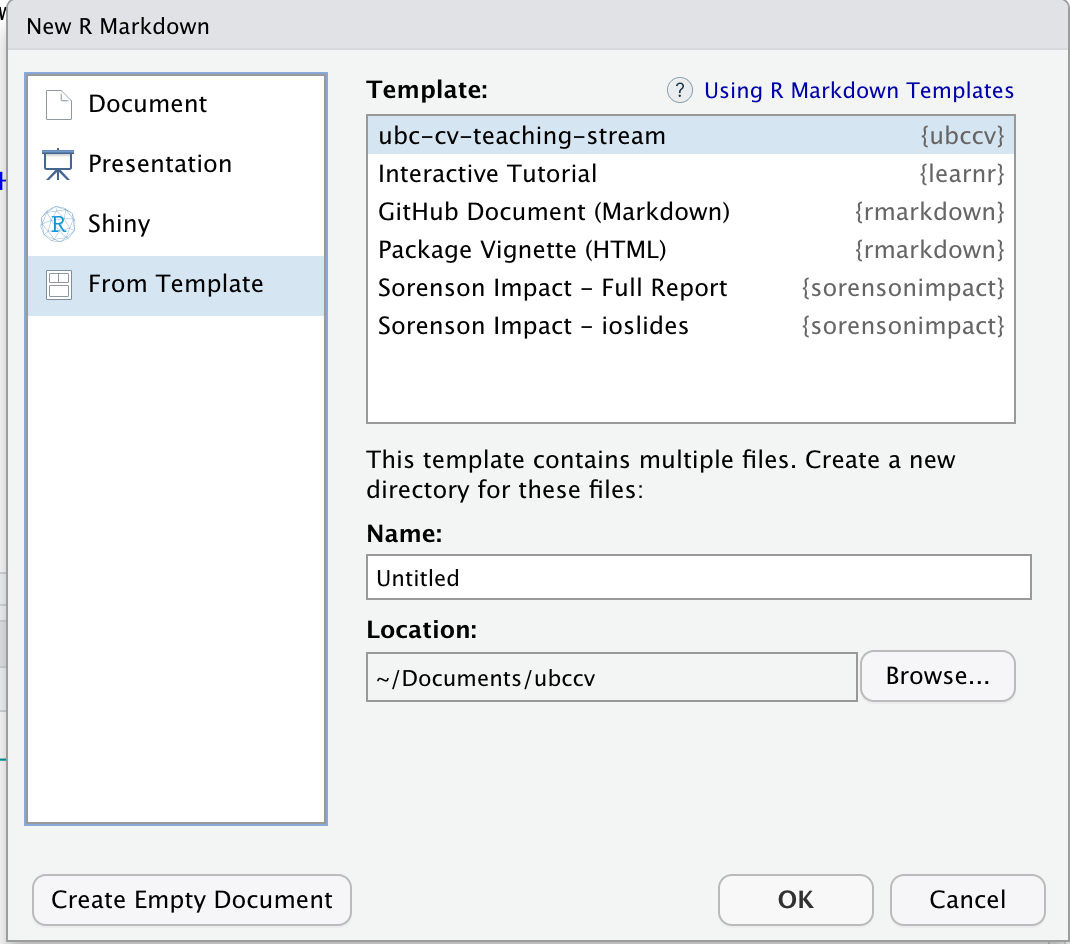Select the Interactive Tutorial template

691,173
